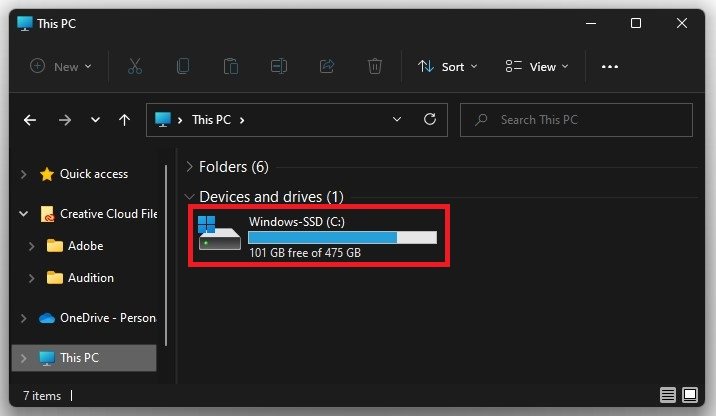This screenshot has width=716, height=416.
Task: Open the New item menu
Action: click(61, 66)
